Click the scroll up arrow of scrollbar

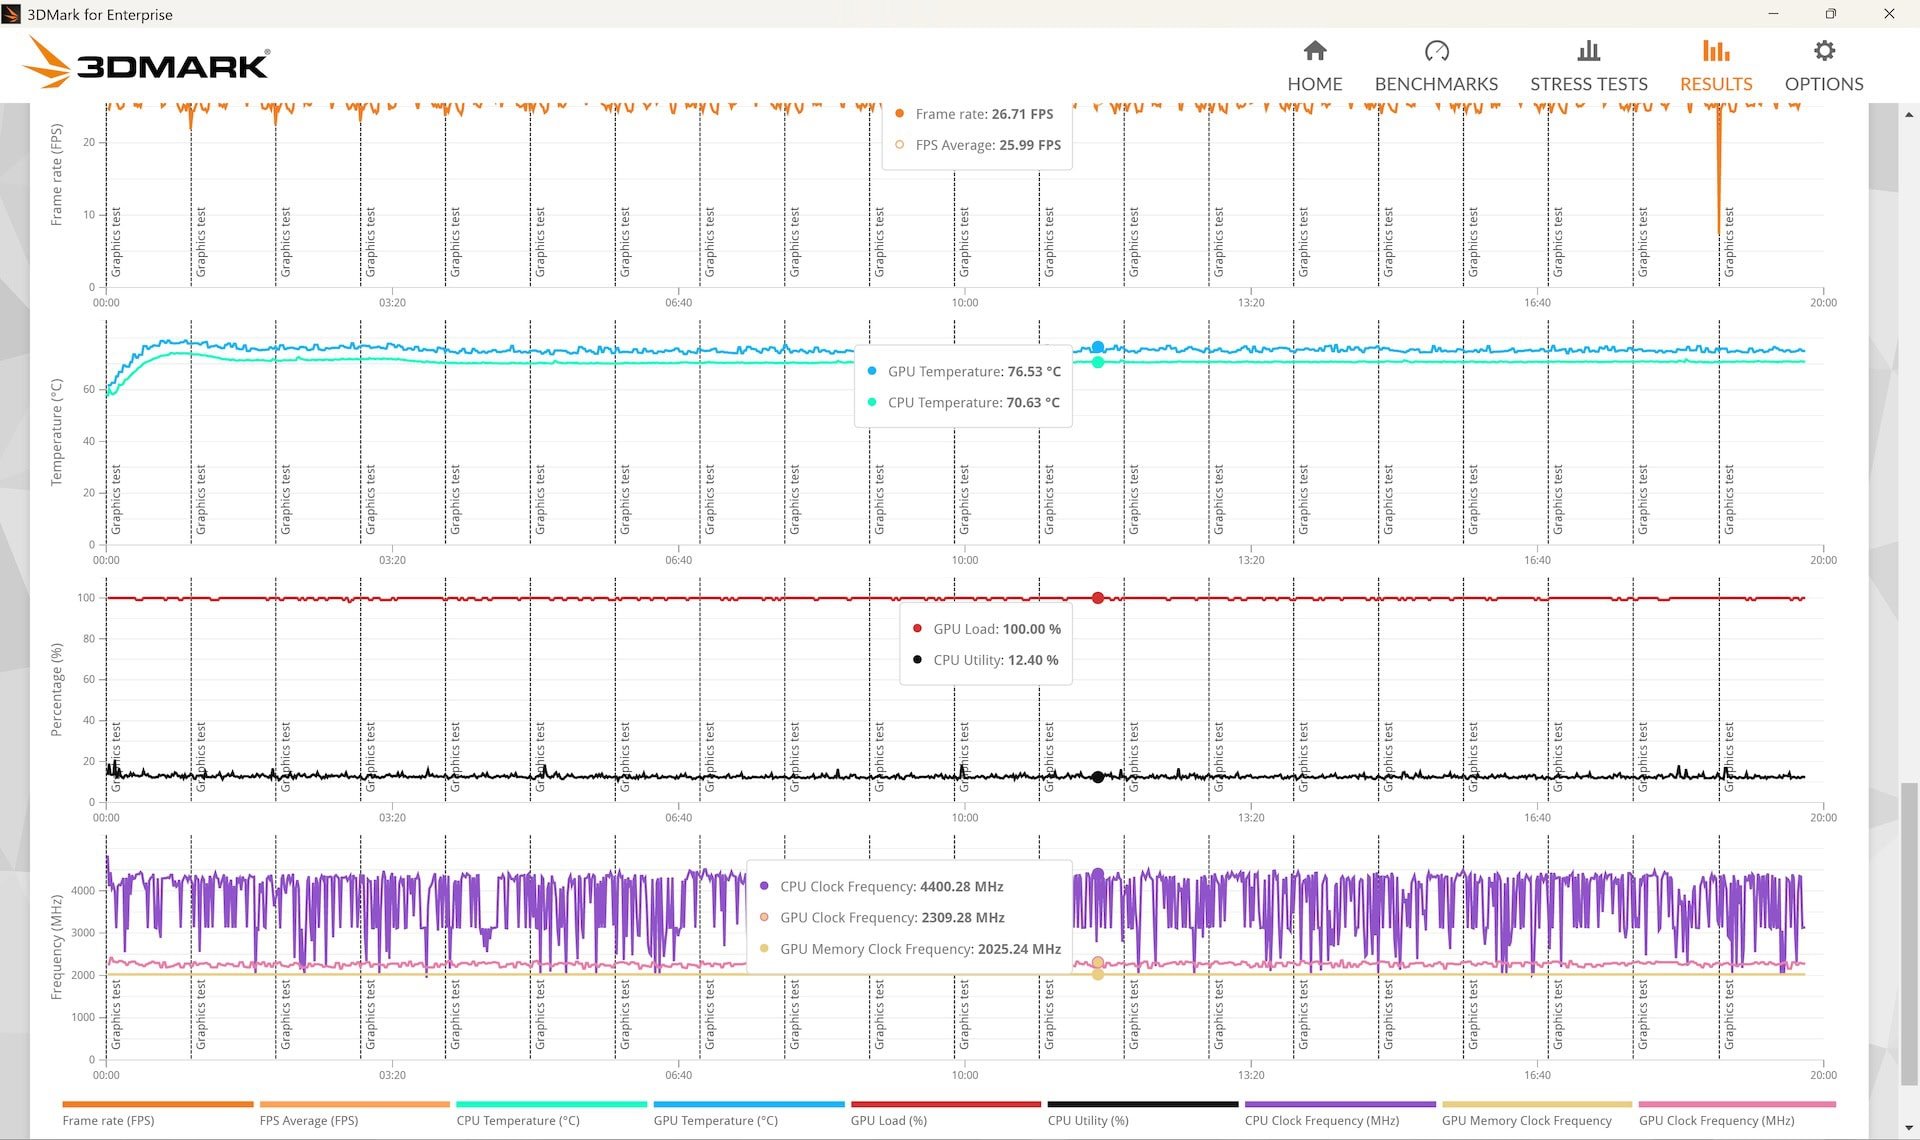[x=1908, y=115]
